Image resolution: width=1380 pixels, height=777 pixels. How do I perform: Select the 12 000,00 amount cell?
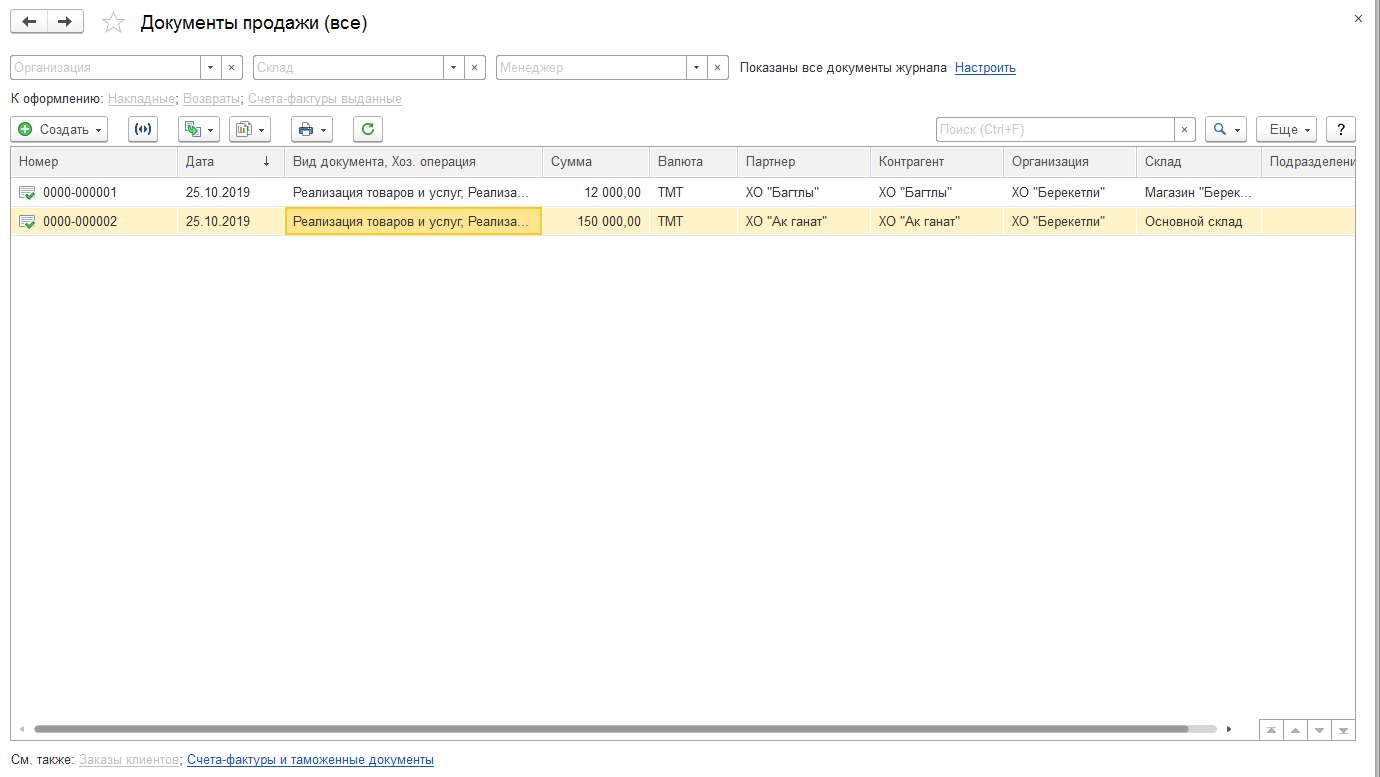[x=596, y=192]
